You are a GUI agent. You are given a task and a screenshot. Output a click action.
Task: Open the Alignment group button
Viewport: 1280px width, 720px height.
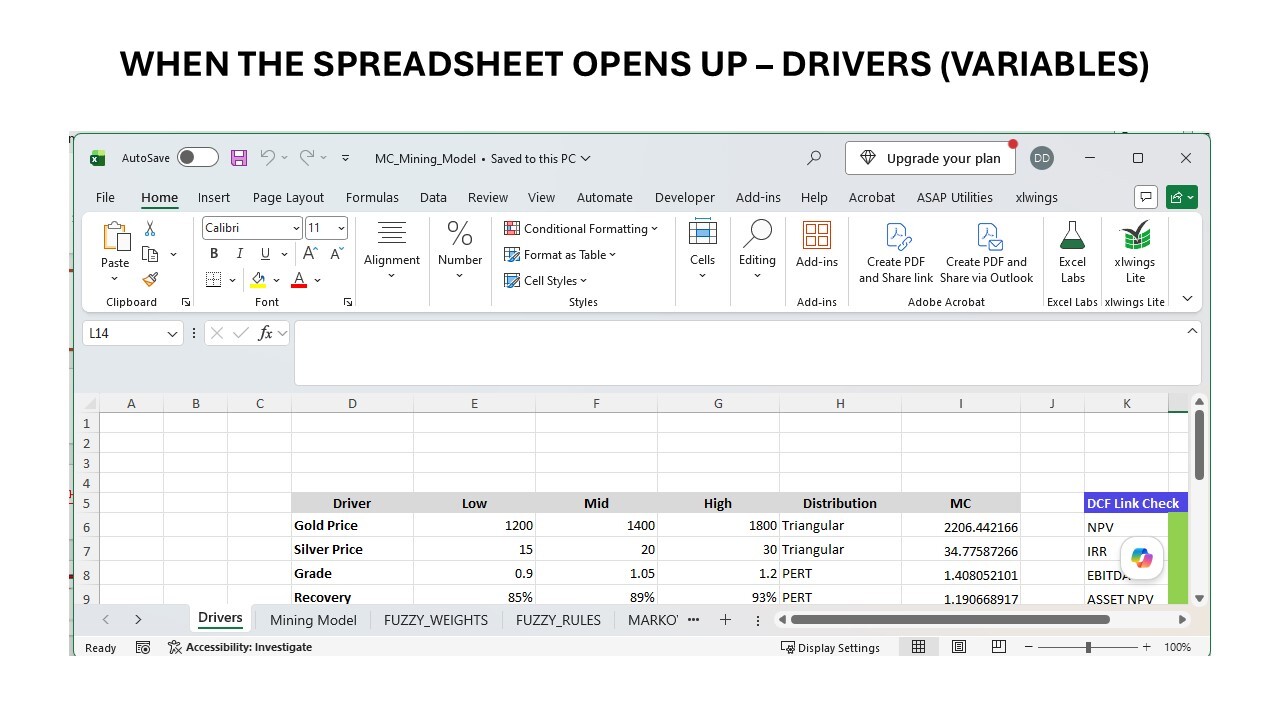pos(392,250)
